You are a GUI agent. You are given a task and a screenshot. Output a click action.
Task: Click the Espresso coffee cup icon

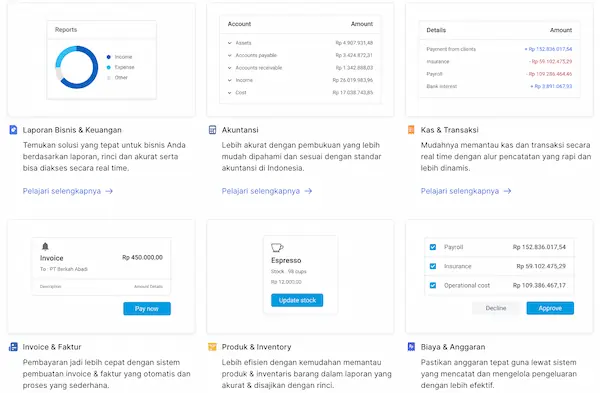(x=277, y=248)
